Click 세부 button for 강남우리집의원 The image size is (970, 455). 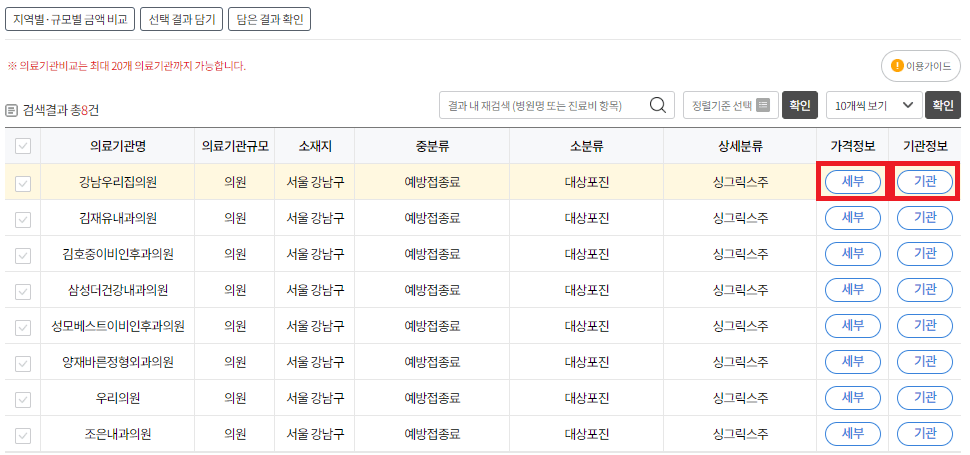(x=852, y=182)
